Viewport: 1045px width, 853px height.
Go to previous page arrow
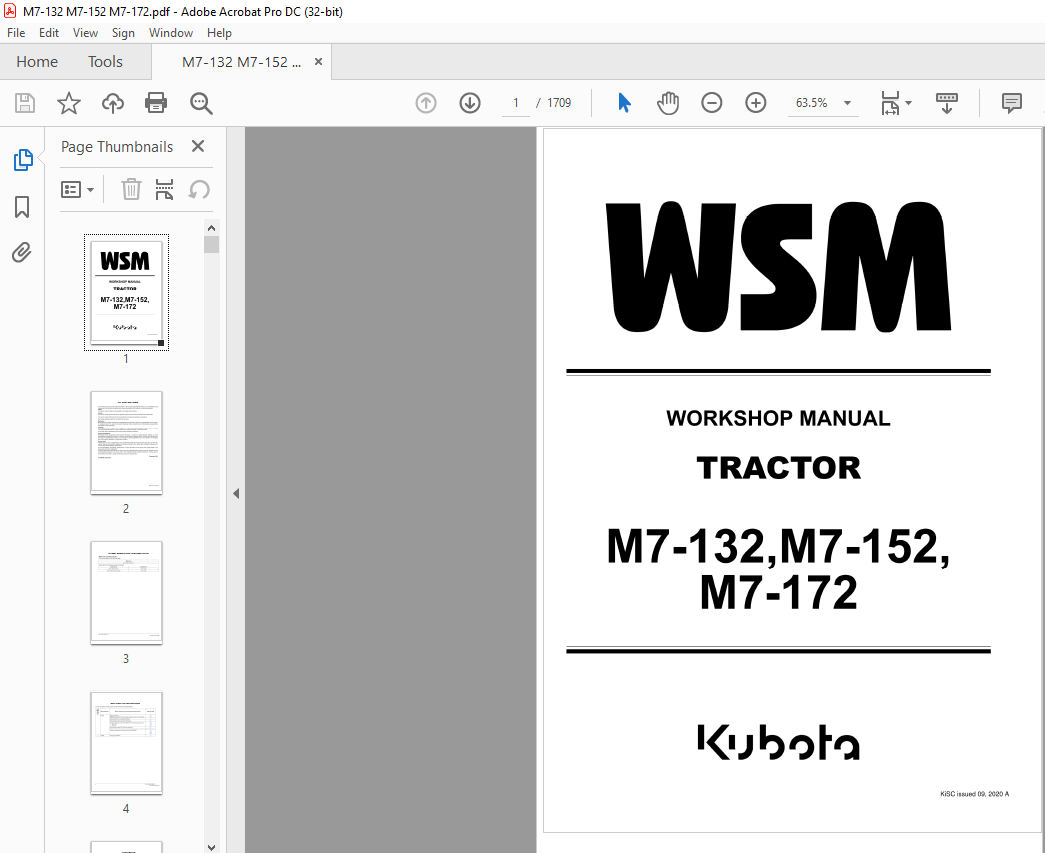pyautogui.click(x=426, y=103)
